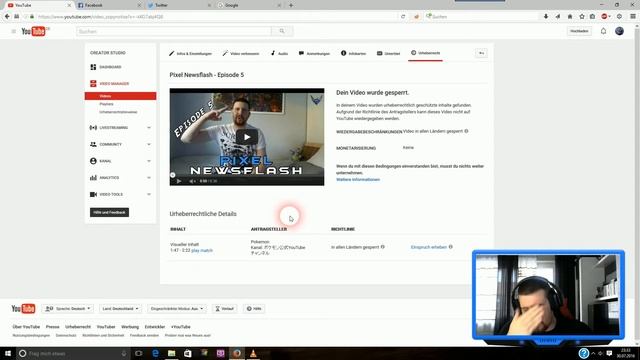Open the account avatar menu
This screenshot has width=640, height=360.
pyautogui.click(x=619, y=31)
